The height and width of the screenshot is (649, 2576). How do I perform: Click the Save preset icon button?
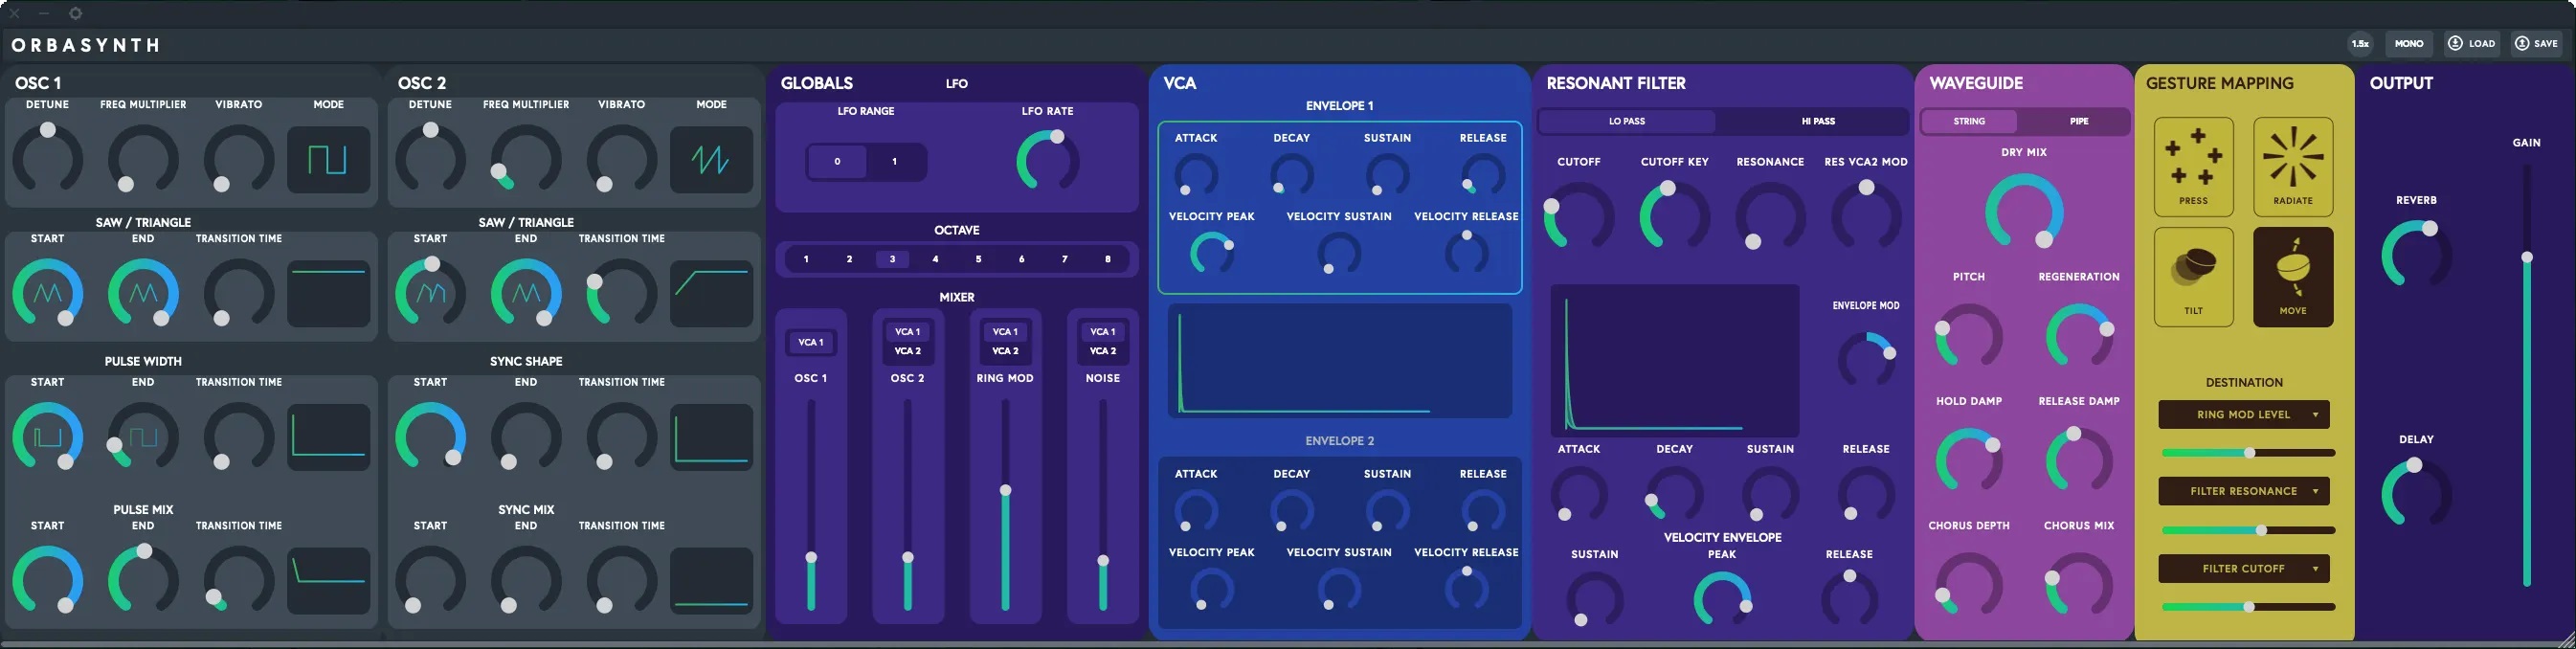tap(2537, 44)
